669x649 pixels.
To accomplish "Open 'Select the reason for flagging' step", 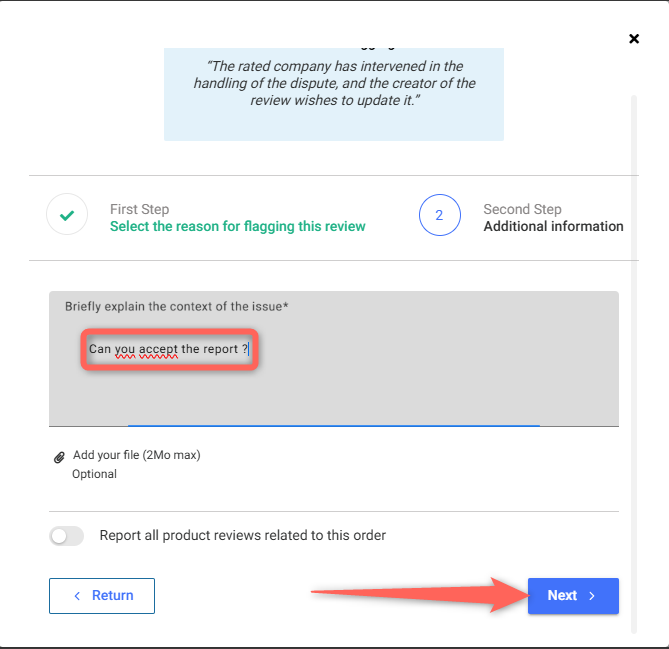I will pos(237,226).
